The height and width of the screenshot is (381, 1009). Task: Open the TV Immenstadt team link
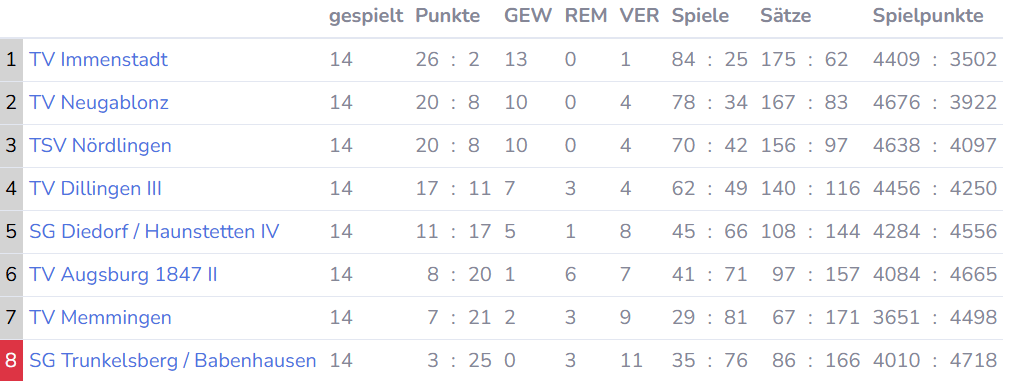(x=98, y=60)
